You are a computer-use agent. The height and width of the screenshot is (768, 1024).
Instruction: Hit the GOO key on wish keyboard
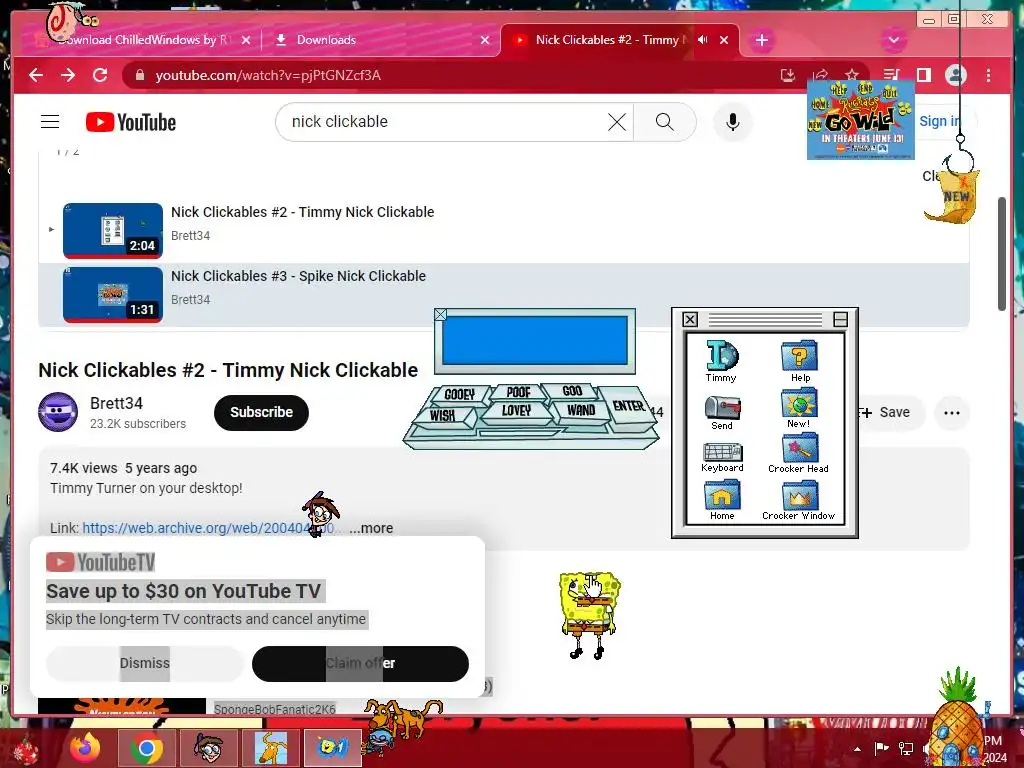point(572,391)
